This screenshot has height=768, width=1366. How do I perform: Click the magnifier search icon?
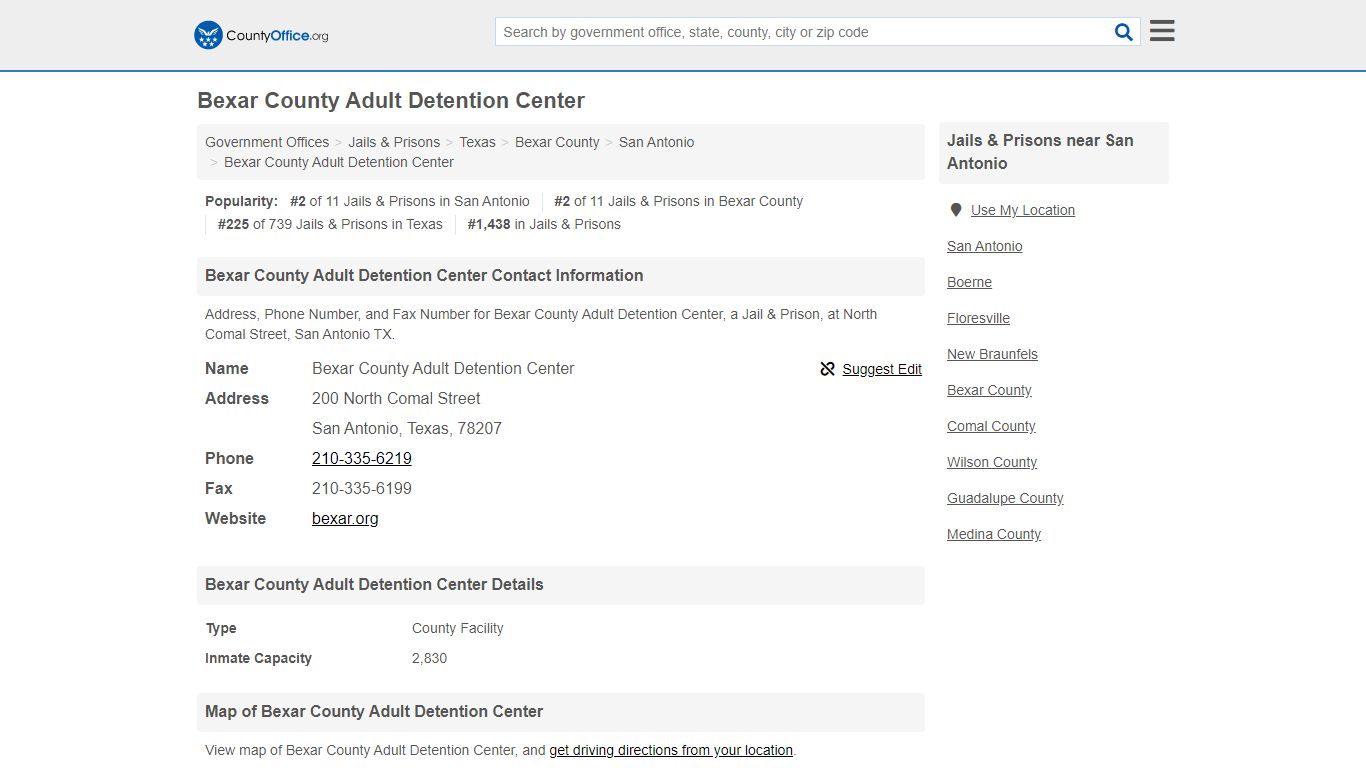coord(1124,32)
